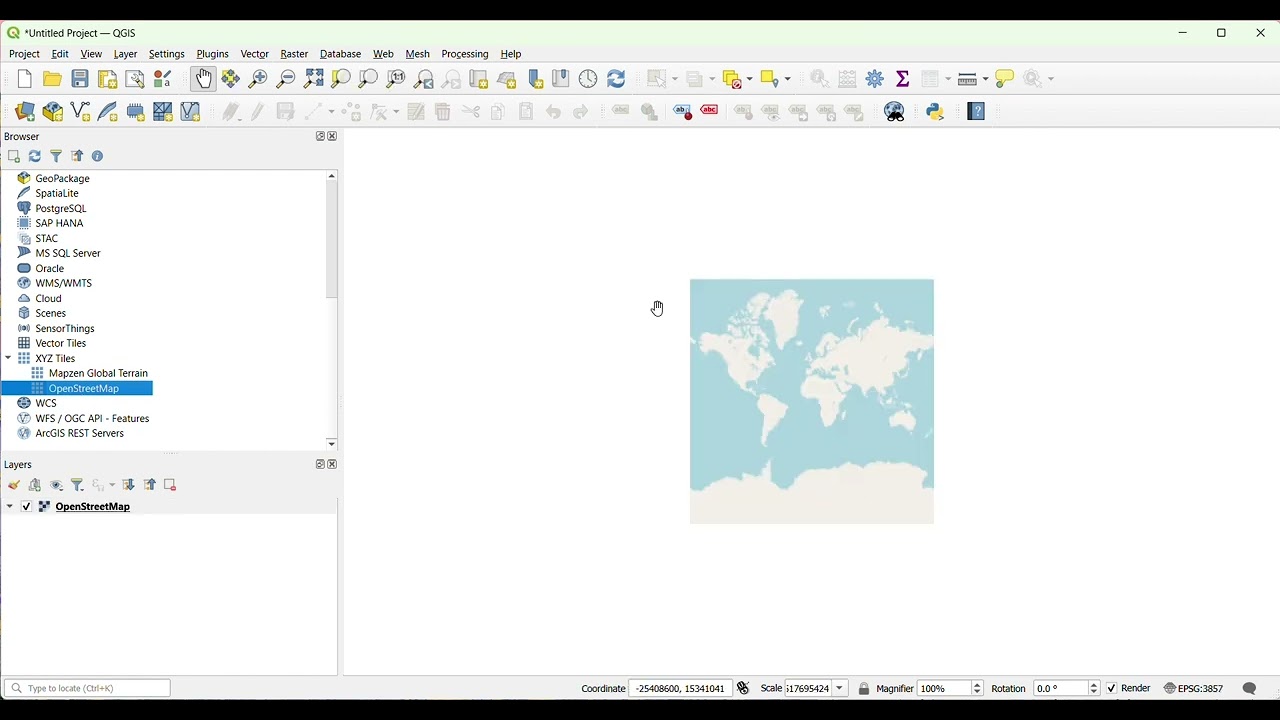Refresh the Browser panel
The width and height of the screenshot is (1280, 720).
35,156
